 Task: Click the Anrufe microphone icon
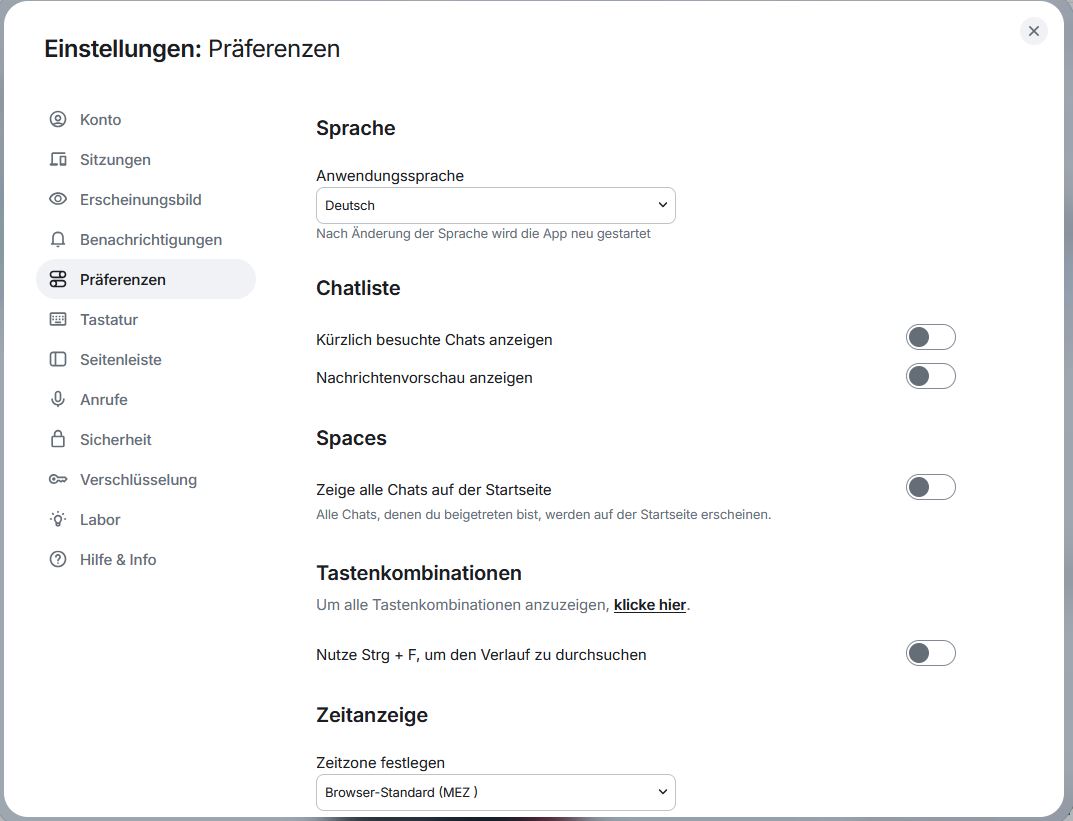coord(58,400)
